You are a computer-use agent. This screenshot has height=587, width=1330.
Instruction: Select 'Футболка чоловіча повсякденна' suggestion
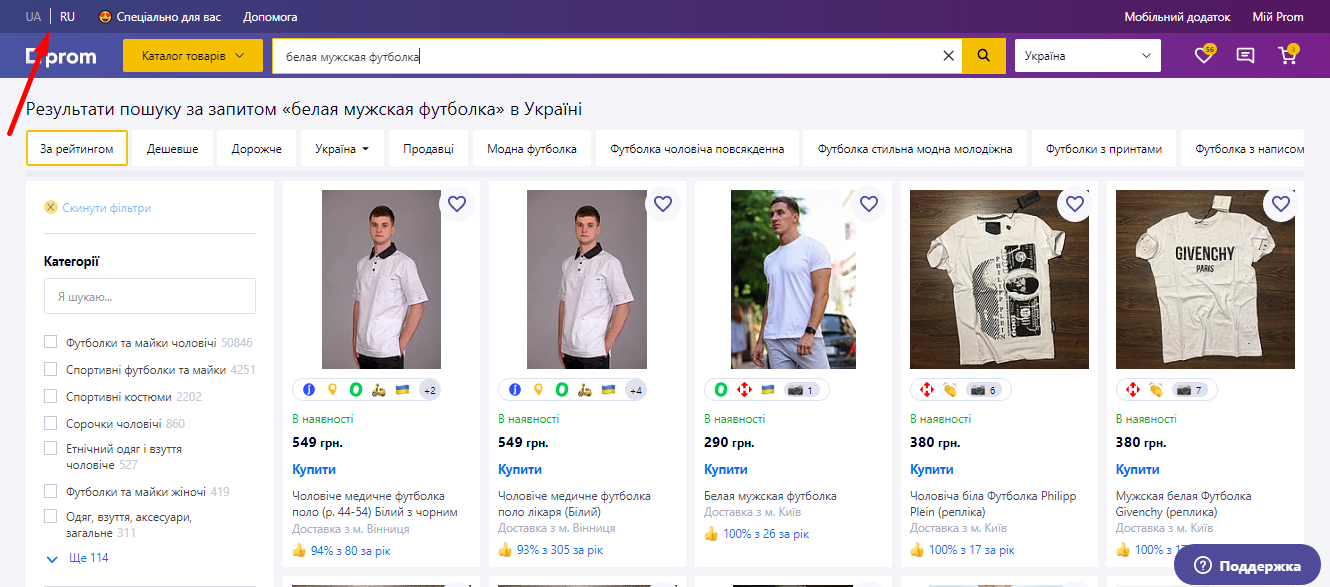pos(697,149)
